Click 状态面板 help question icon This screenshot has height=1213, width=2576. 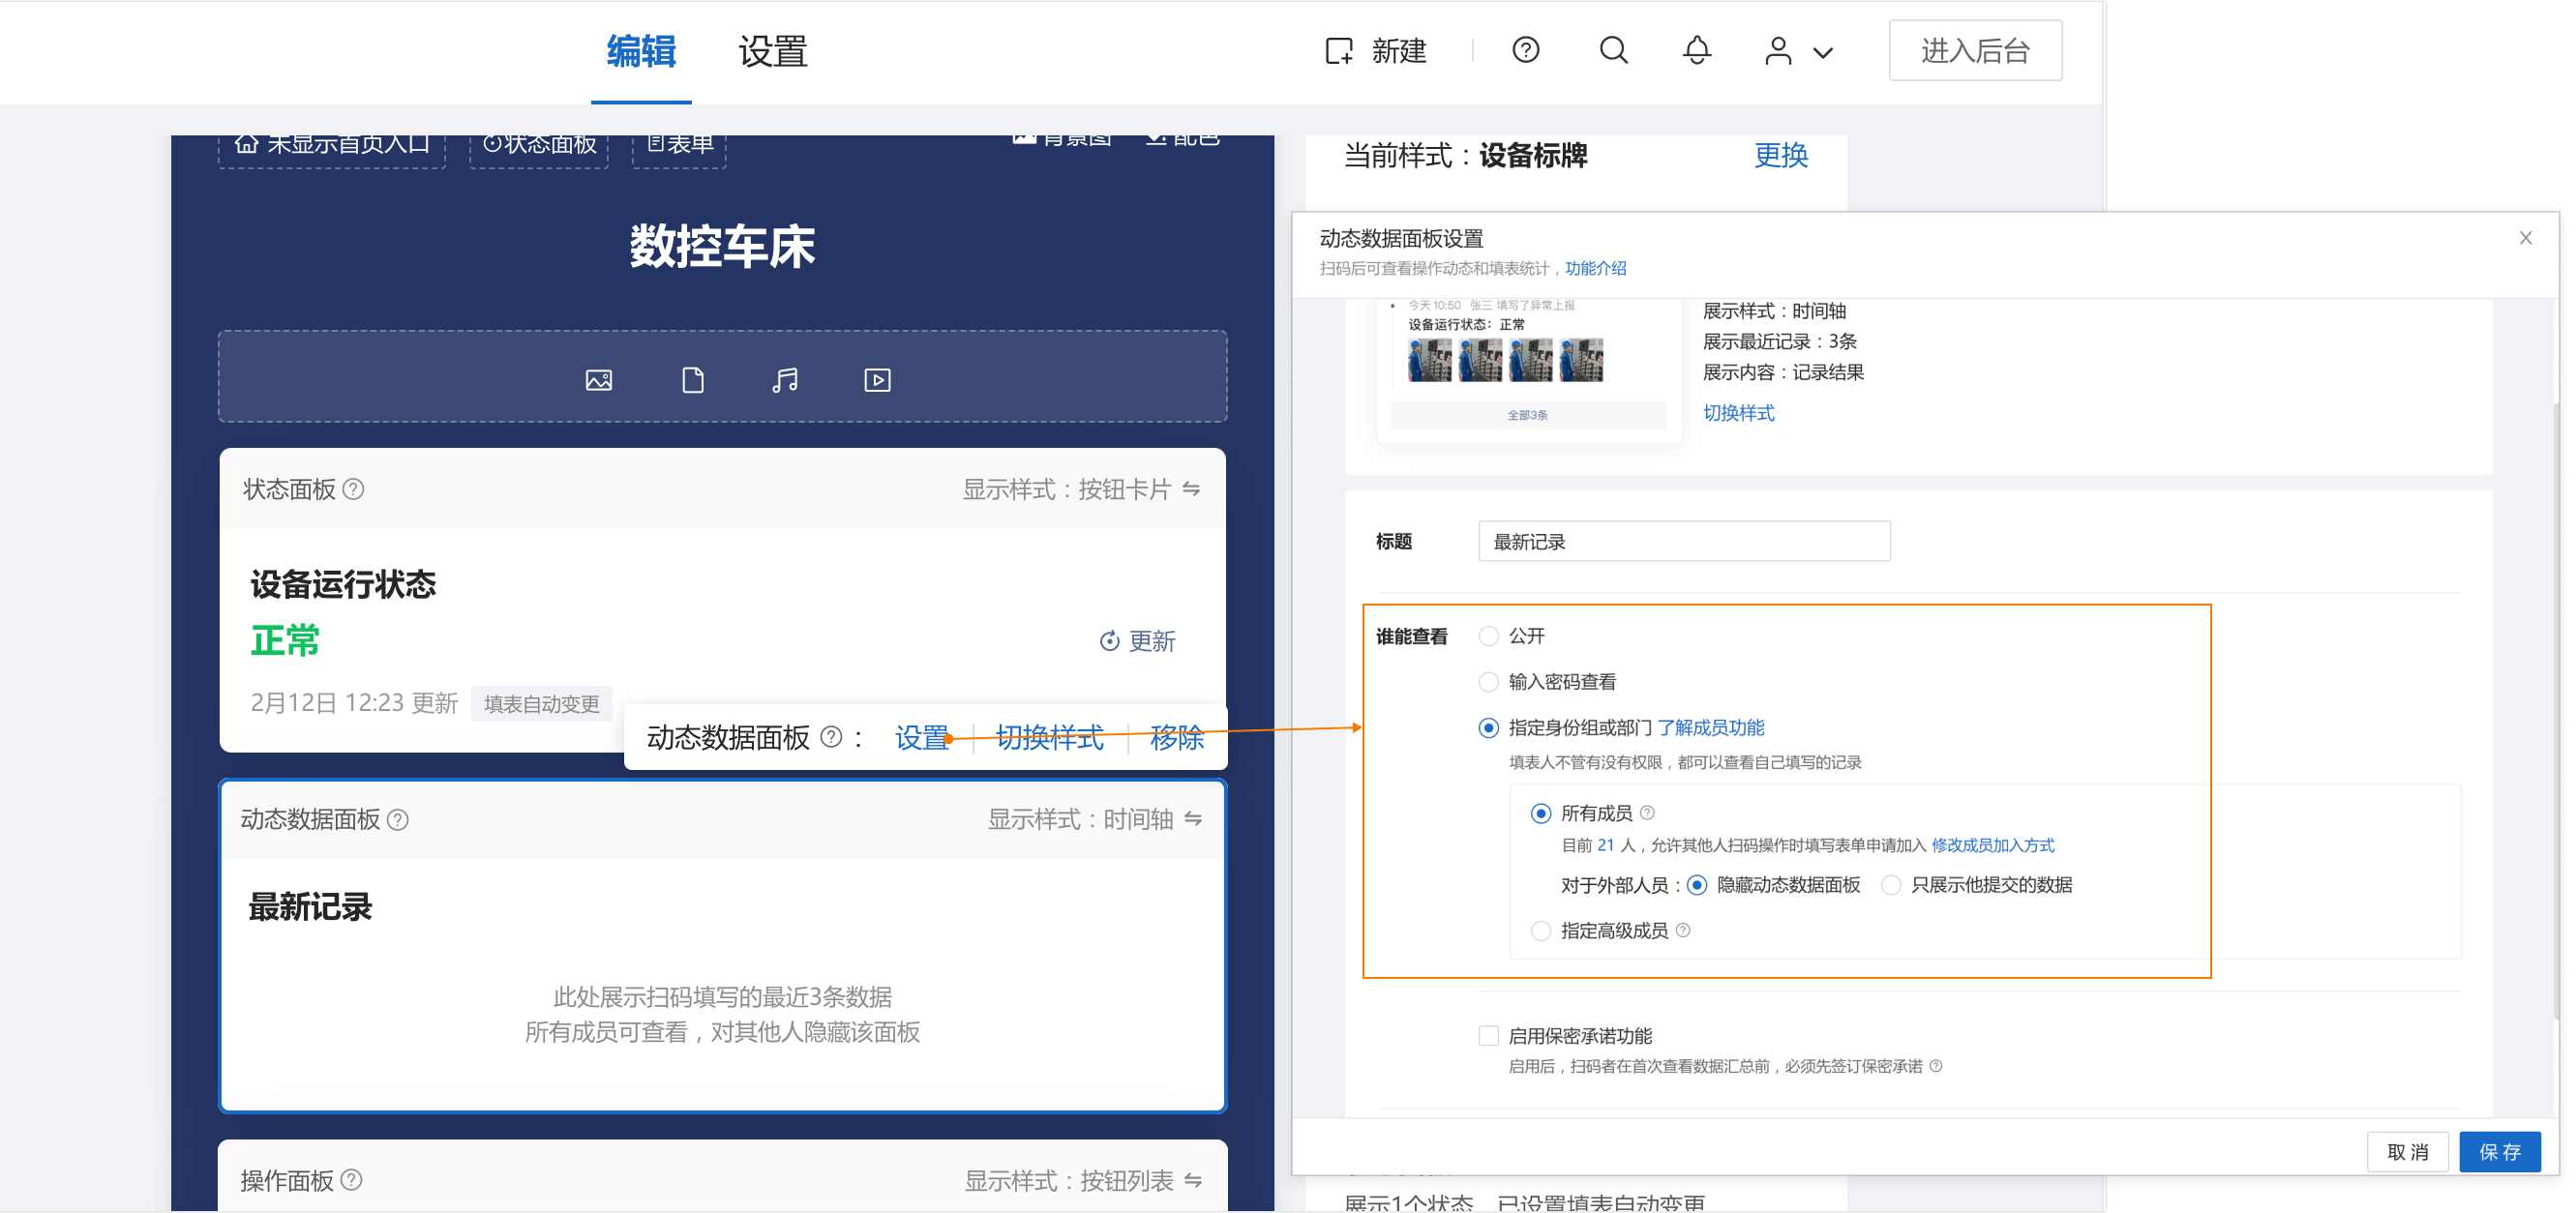click(x=353, y=489)
